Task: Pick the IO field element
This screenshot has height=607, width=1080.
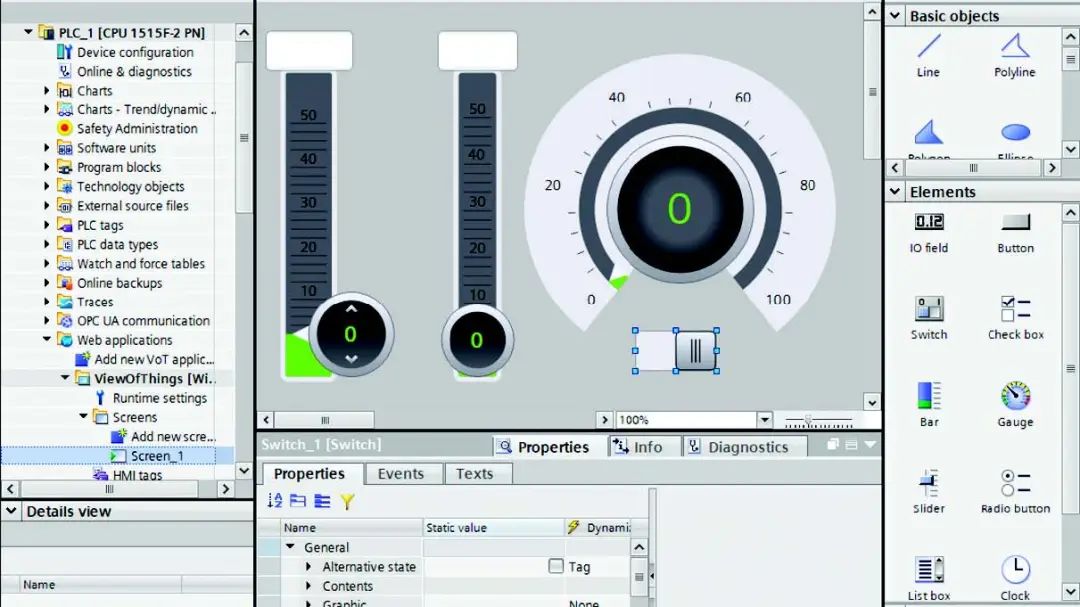Action: [928, 233]
